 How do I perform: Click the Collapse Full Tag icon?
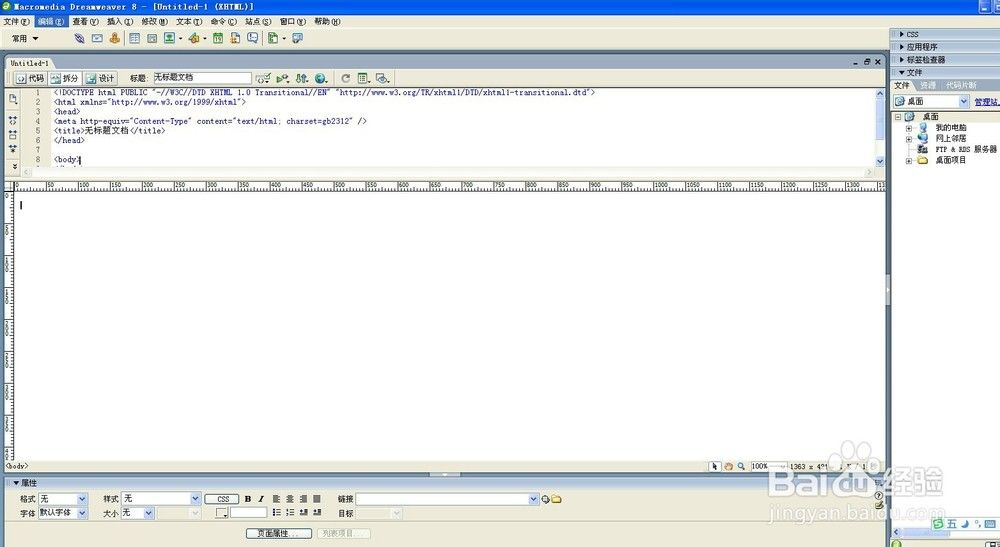(13, 120)
